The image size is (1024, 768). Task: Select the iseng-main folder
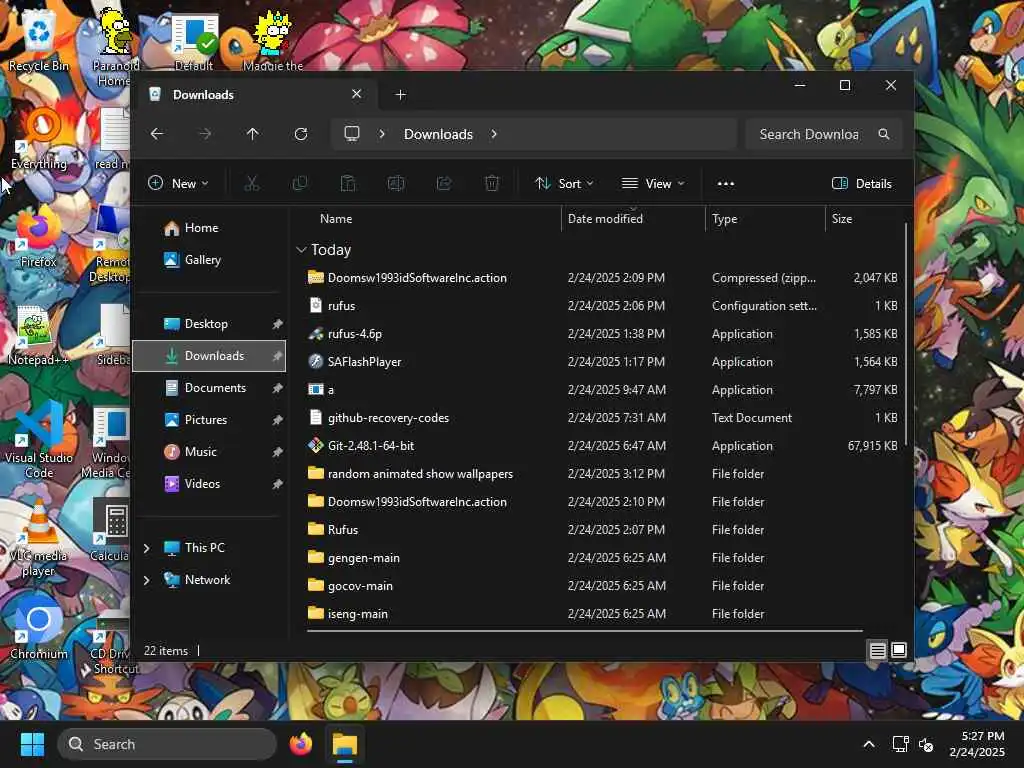click(602, 614)
